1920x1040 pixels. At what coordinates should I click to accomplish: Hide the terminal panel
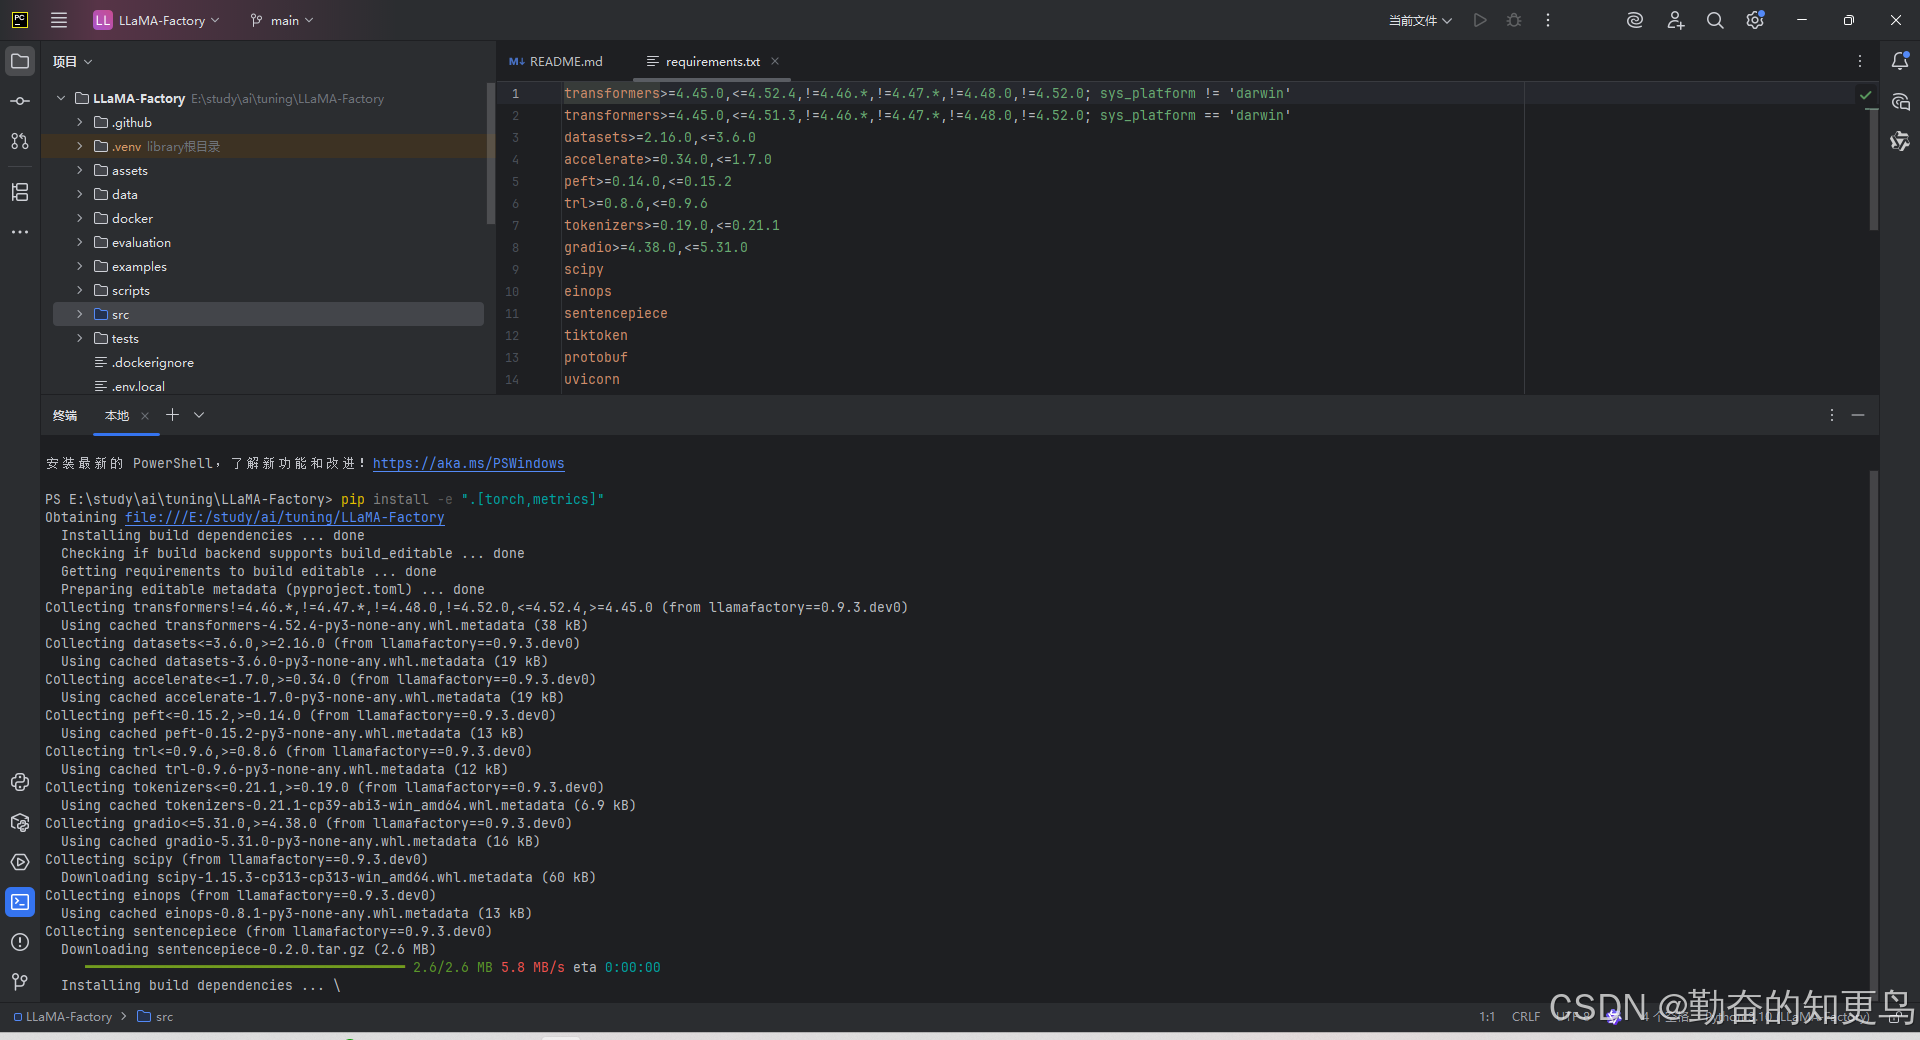click(1858, 415)
